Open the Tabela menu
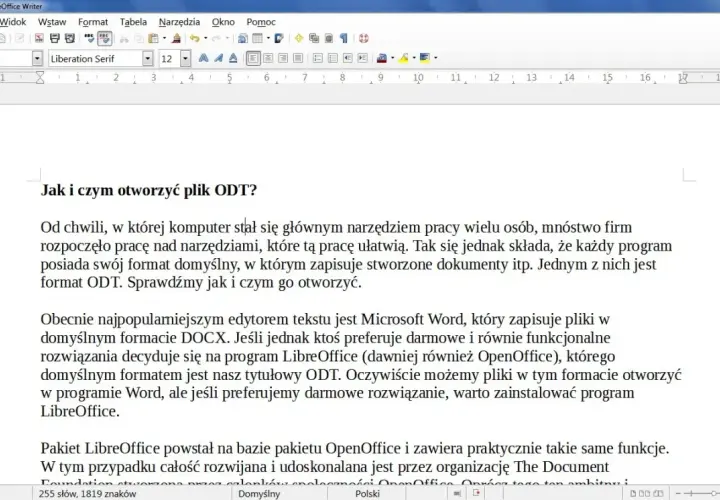Image resolution: width=720 pixels, height=500 pixels. click(x=133, y=22)
